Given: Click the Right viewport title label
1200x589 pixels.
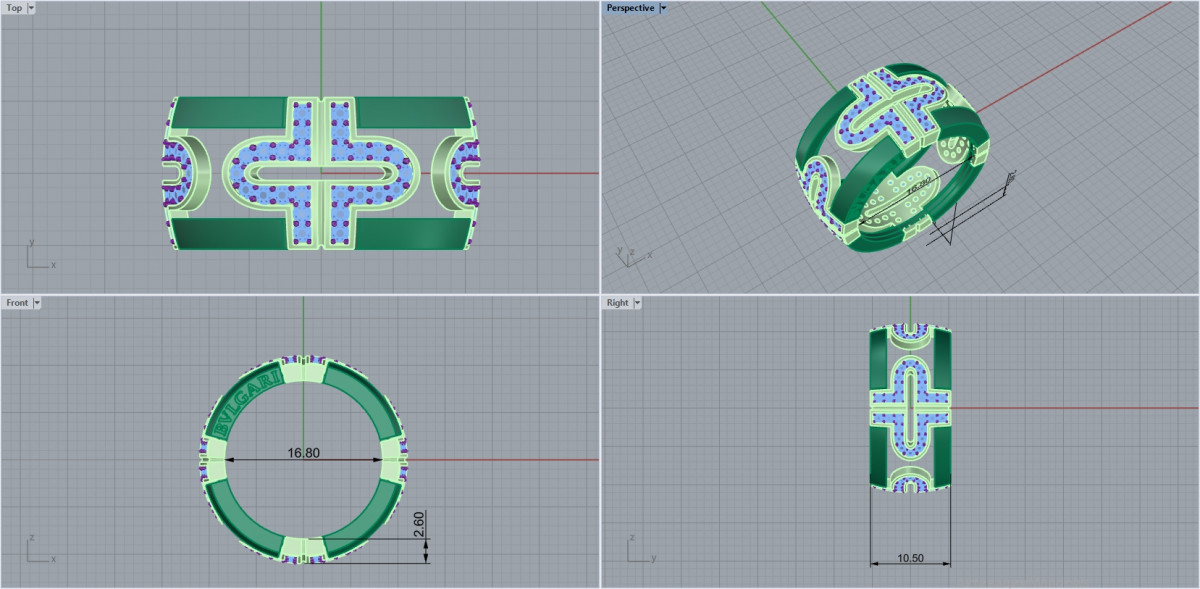Looking at the screenshot, I should tap(617, 302).
